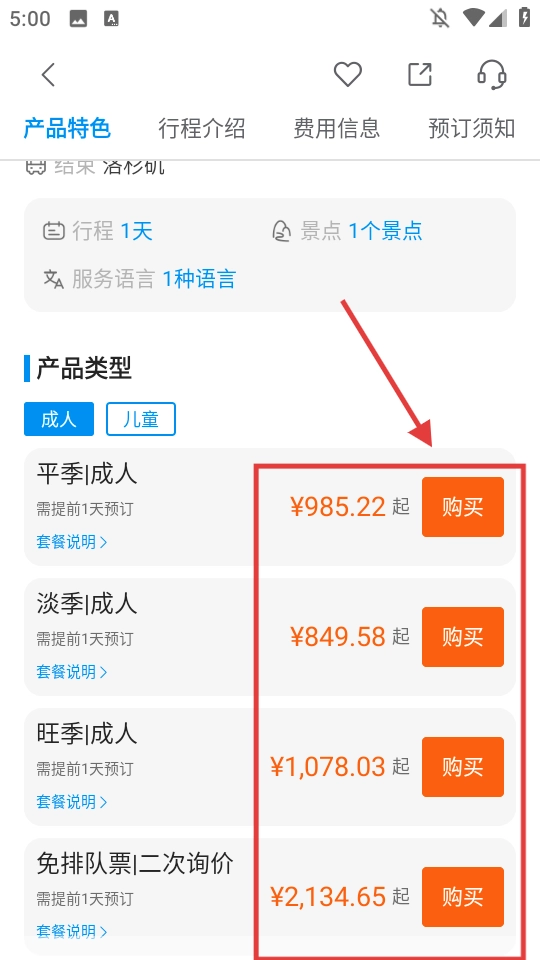540x960 pixels.
Task: Switch to the 费用信息 tab
Action: point(337,129)
